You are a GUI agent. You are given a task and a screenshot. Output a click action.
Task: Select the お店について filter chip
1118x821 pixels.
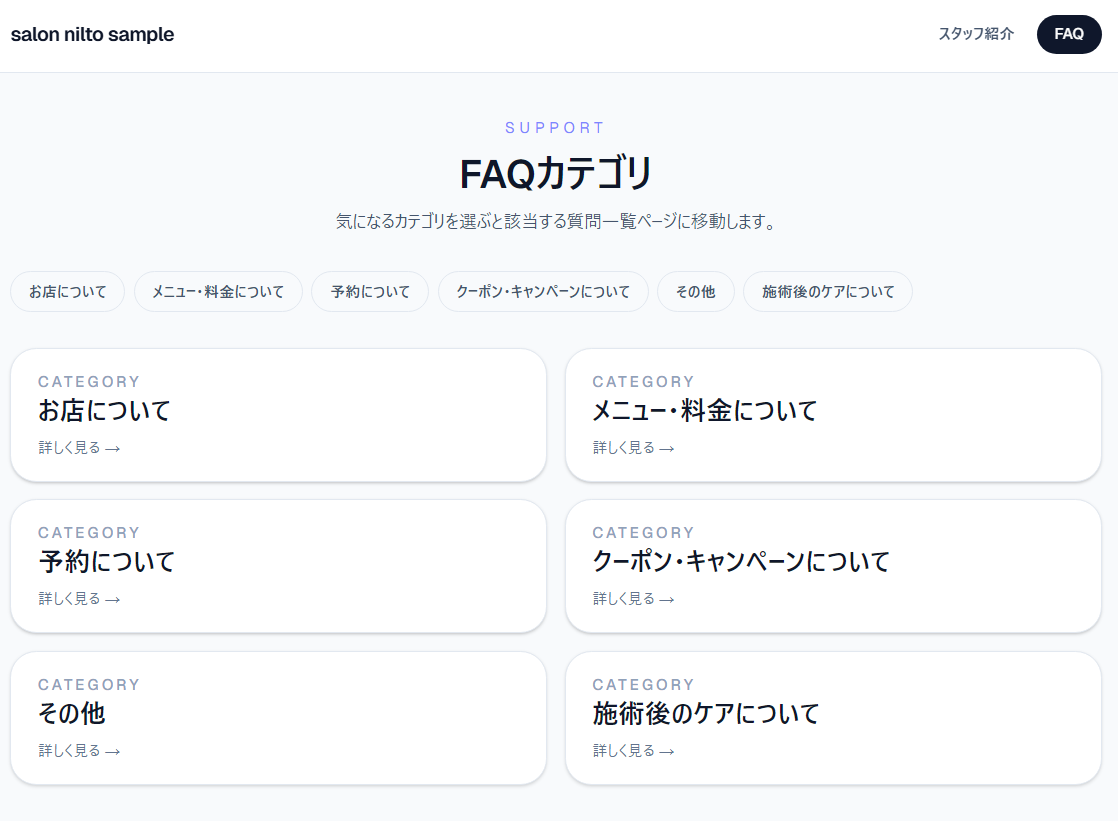[67, 292]
